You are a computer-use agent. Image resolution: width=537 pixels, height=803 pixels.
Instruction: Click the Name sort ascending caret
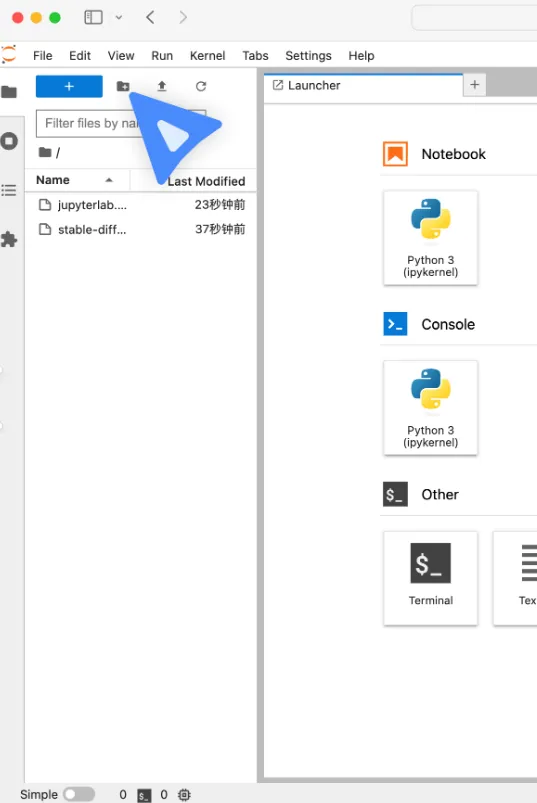(x=109, y=180)
